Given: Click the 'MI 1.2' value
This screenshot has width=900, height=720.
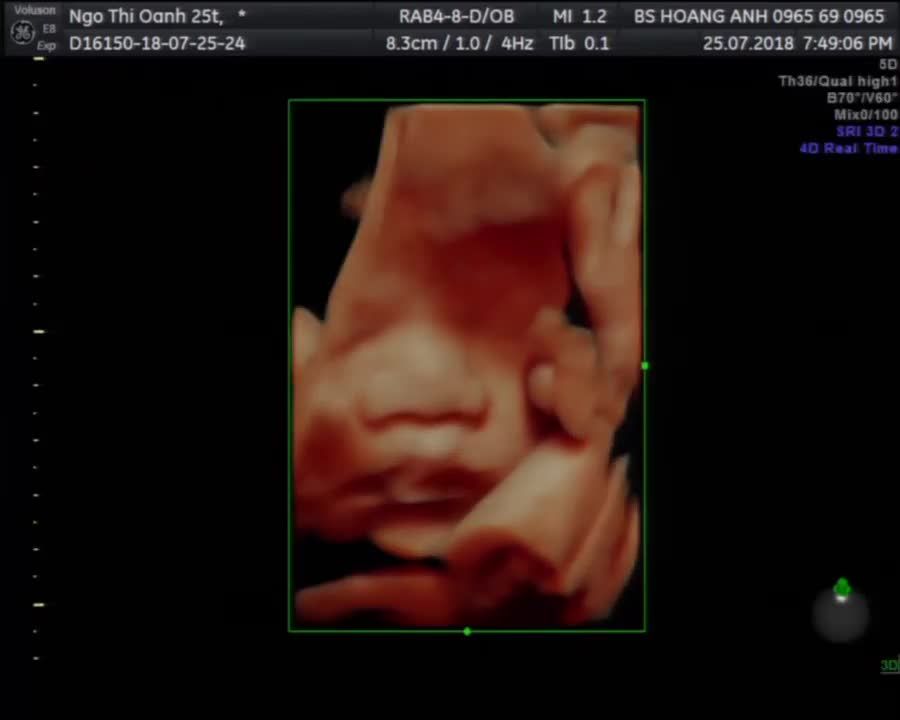Looking at the screenshot, I should click(580, 17).
